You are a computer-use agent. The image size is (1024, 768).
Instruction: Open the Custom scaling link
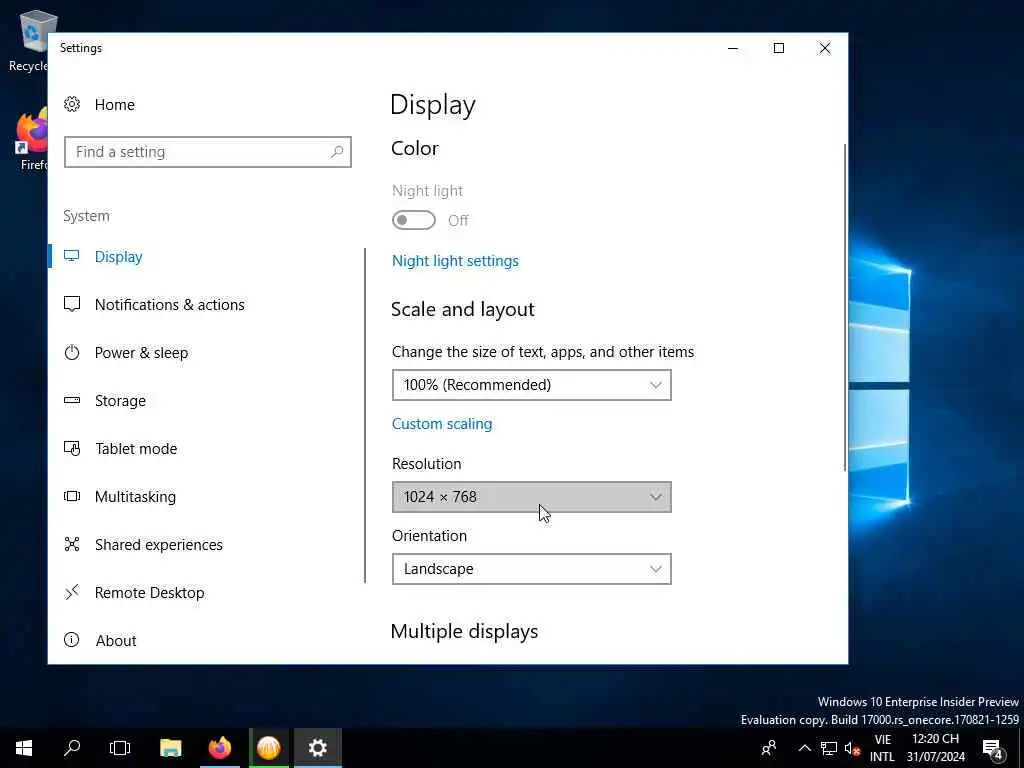442,424
